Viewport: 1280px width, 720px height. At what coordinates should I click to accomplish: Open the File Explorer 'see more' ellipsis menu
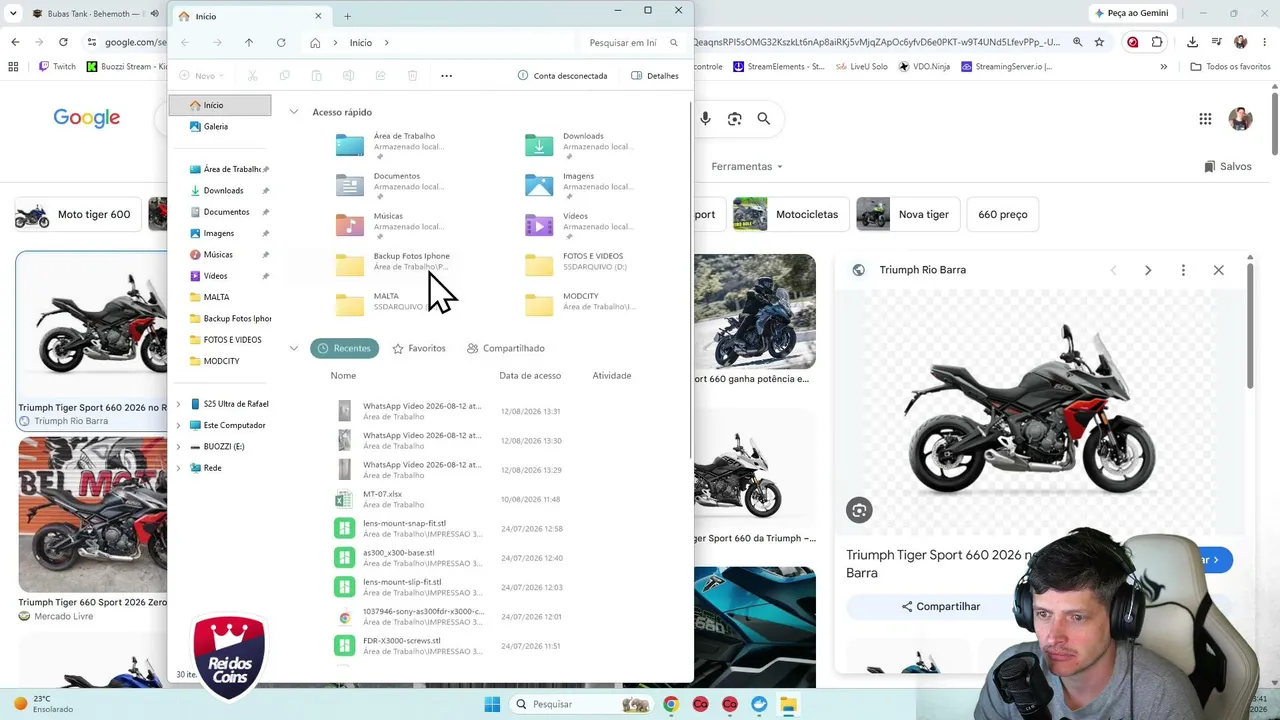(x=446, y=76)
